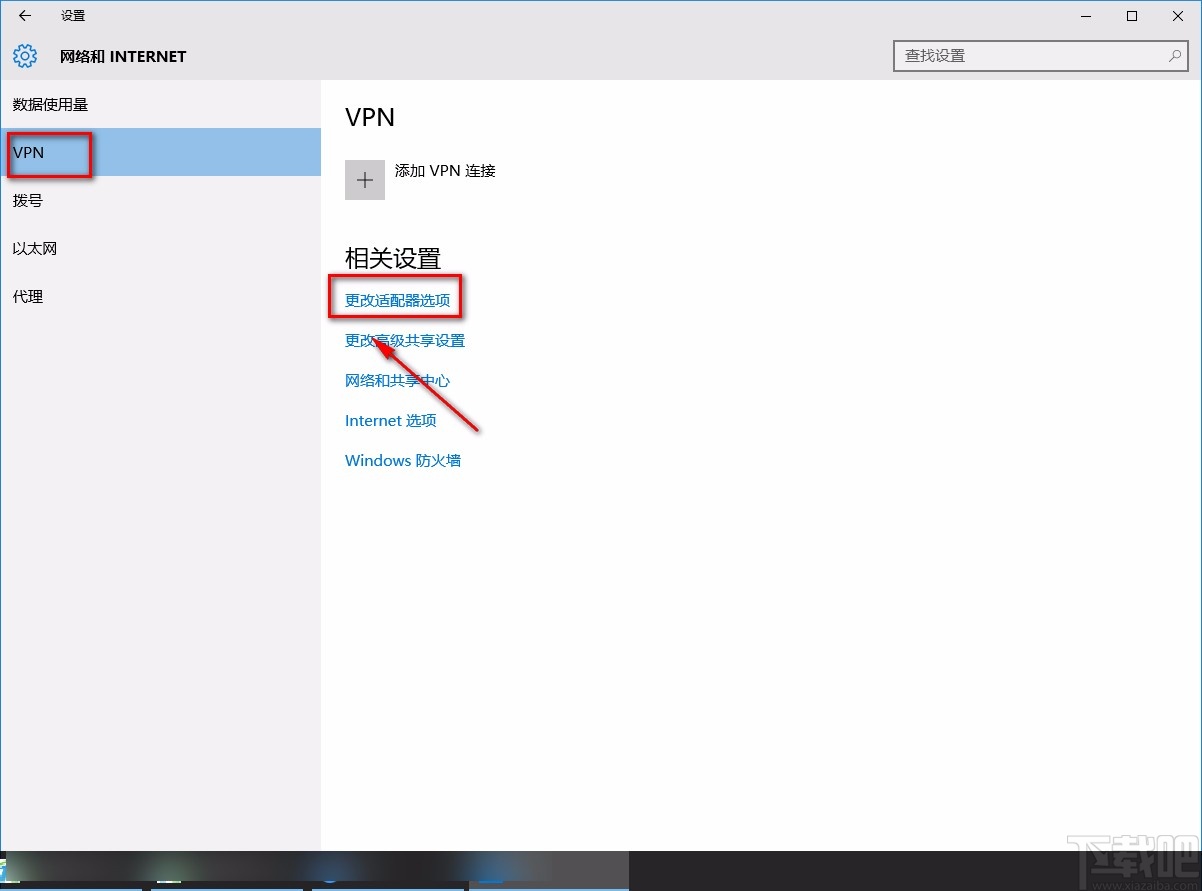Open Windows 防火墙 settings

point(403,460)
